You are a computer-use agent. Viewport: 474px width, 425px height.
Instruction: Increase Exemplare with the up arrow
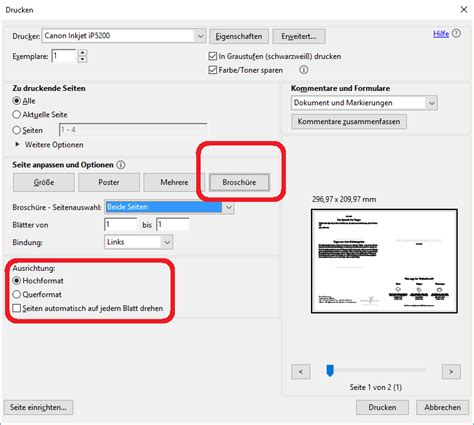[x=82, y=53]
